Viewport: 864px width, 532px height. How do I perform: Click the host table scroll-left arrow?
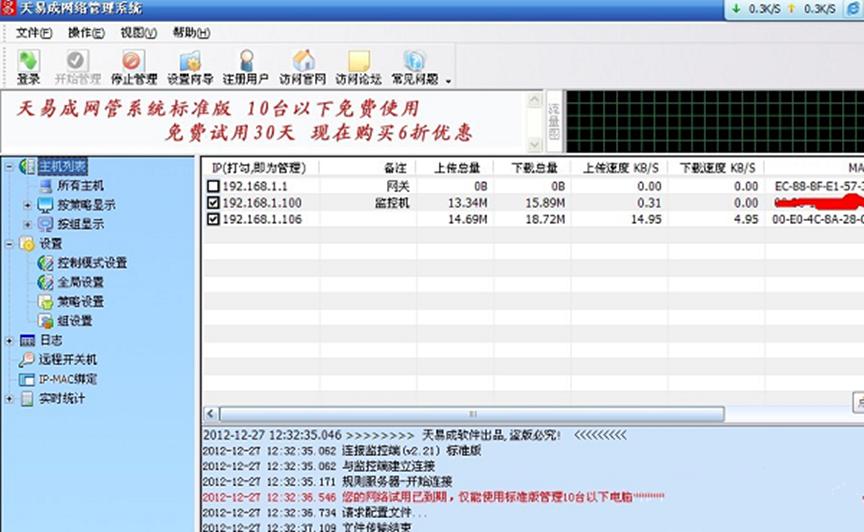coord(210,413)
